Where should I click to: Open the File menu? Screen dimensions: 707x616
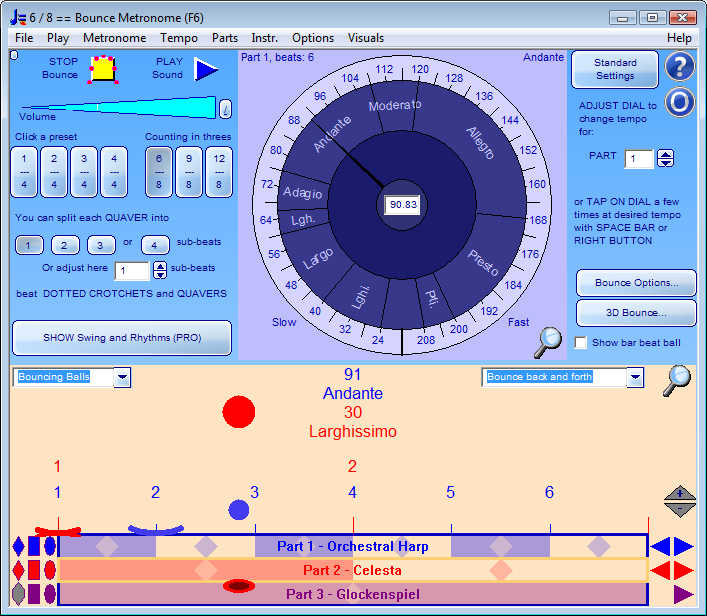24,38
